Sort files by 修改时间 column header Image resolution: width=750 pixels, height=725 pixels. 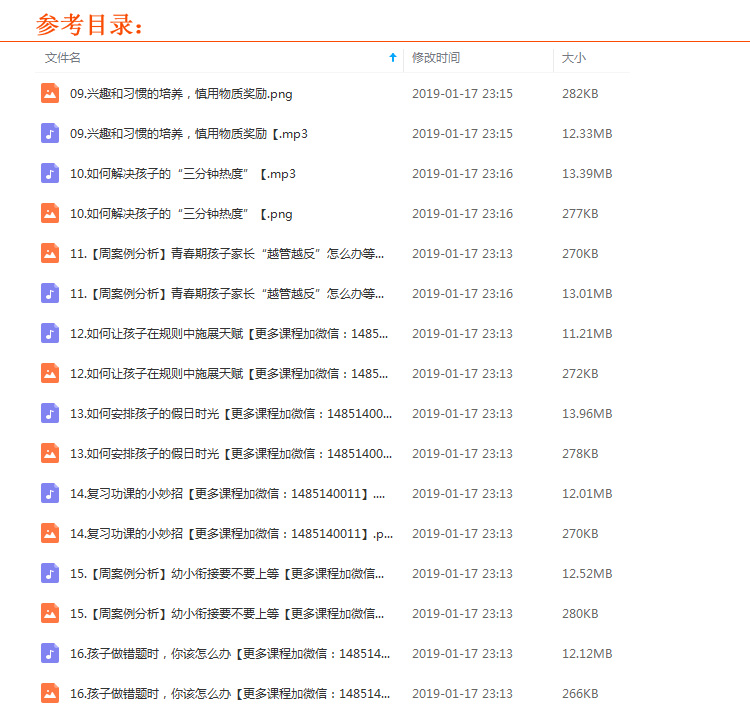click(436, 58)
